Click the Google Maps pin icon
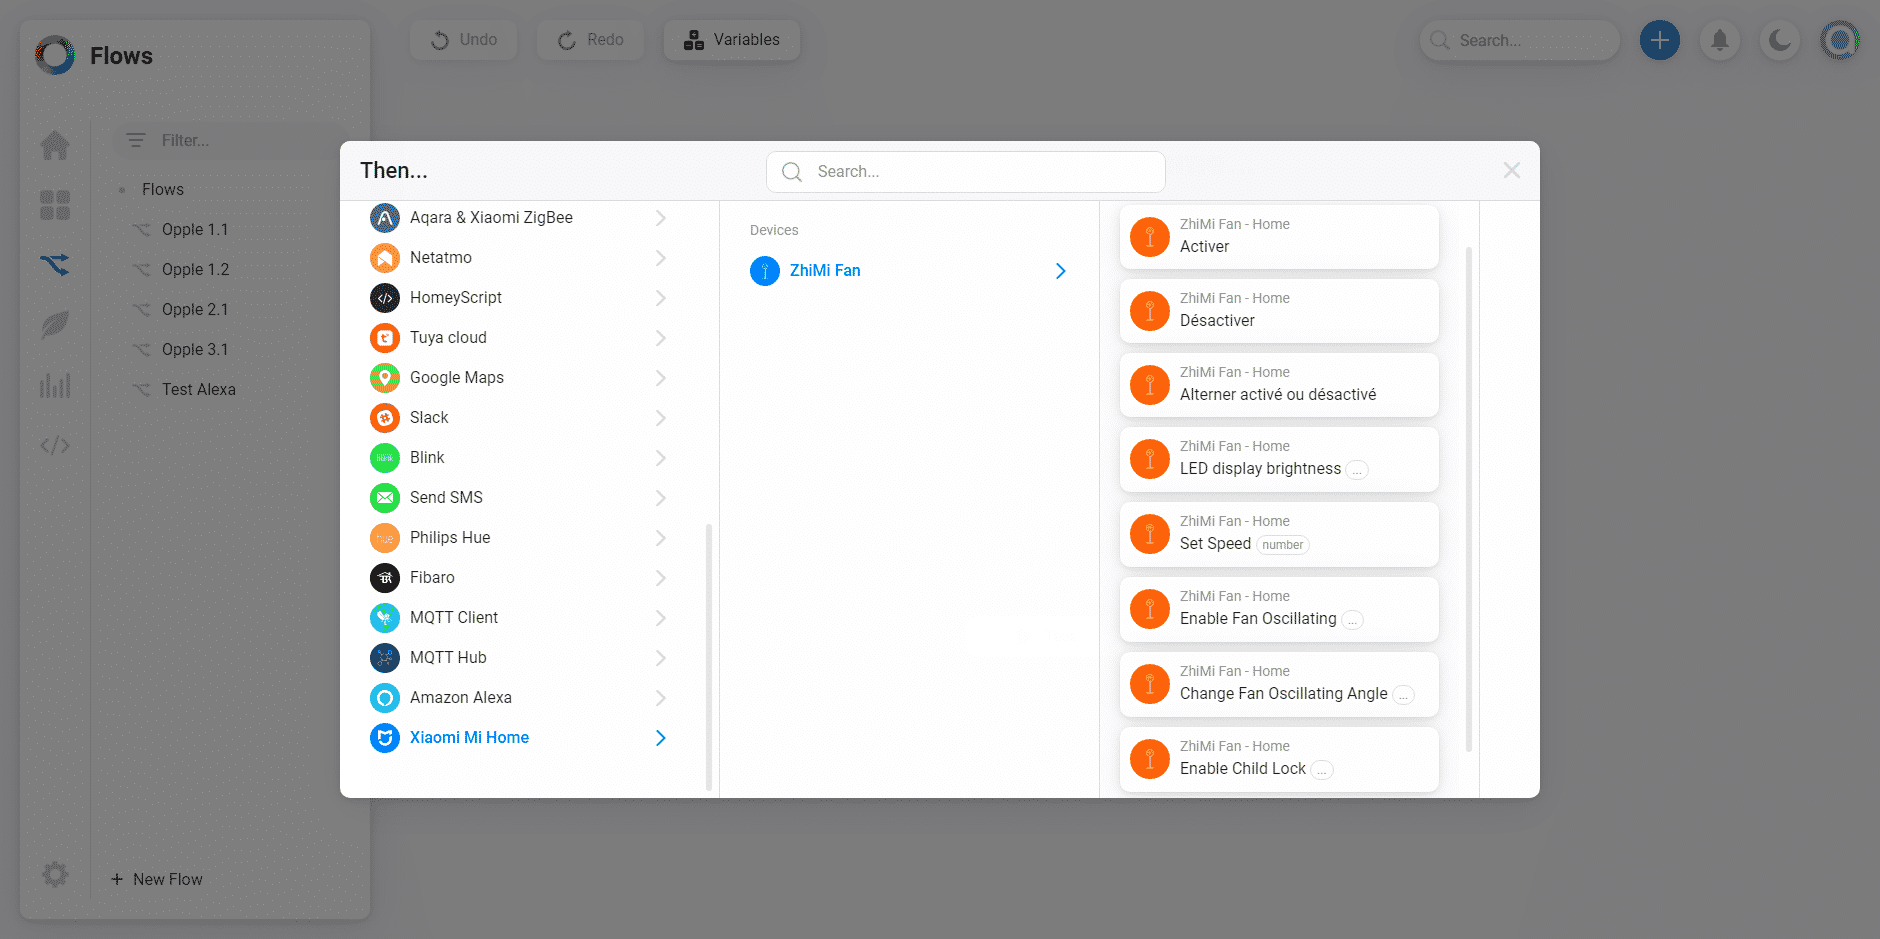The image size is (1880, 939). (385, 378)
